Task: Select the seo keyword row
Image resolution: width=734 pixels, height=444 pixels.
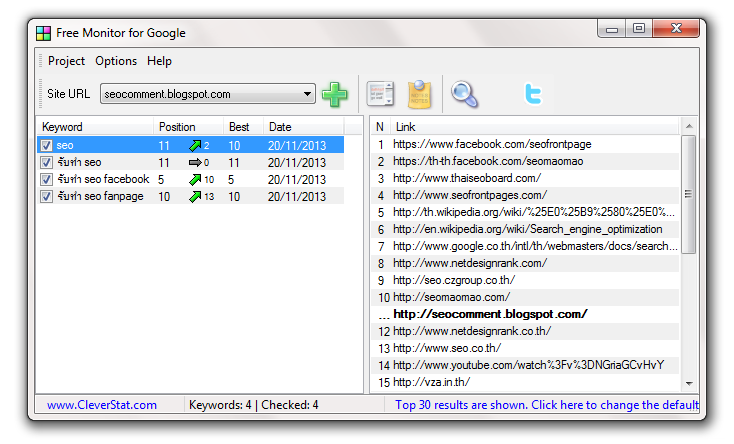Action: click(x=191, y=145)
